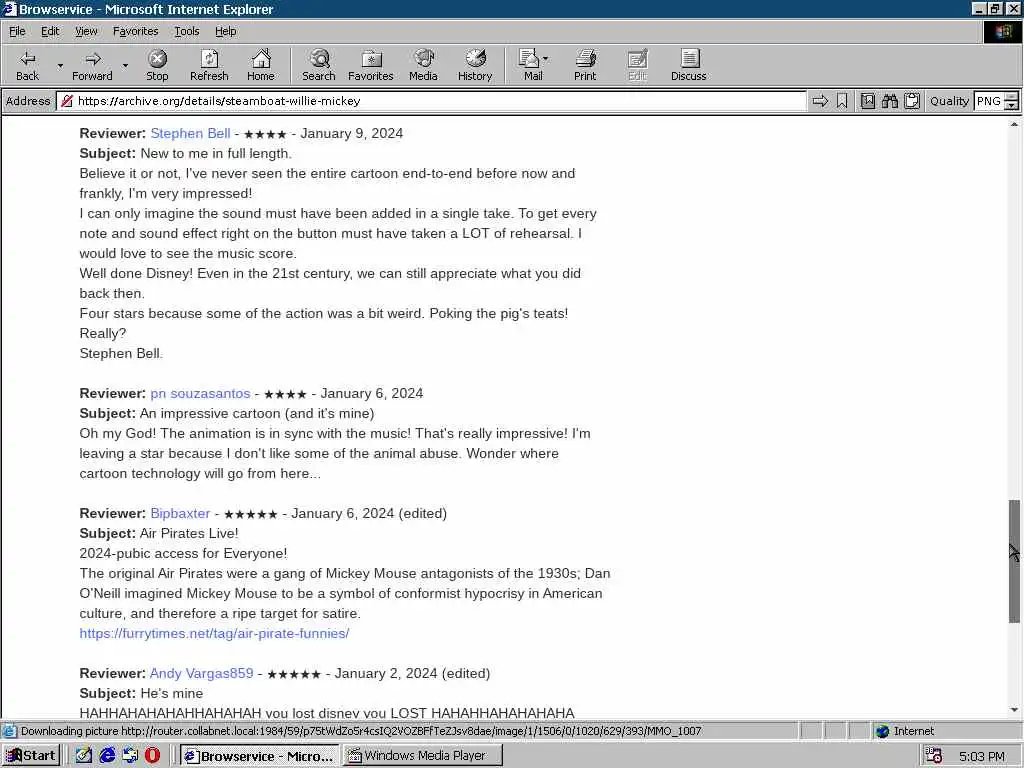The height and width of the screenshot is (768, 1024).
Task: Open the Favorites menu
Action: (x=135, y=31)
